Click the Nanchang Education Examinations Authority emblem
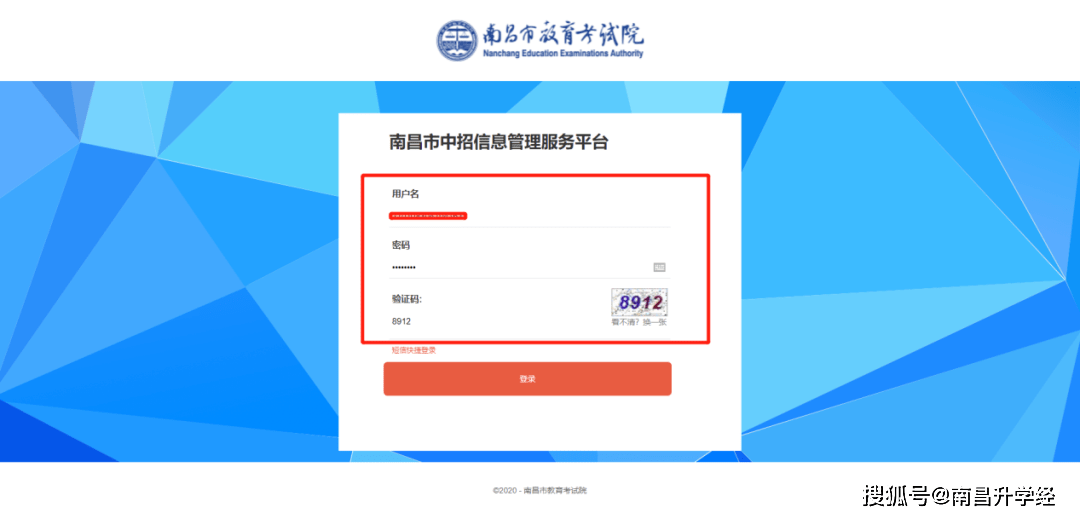Viewport: 1080px width, 519px height. (x=457, y=41)
